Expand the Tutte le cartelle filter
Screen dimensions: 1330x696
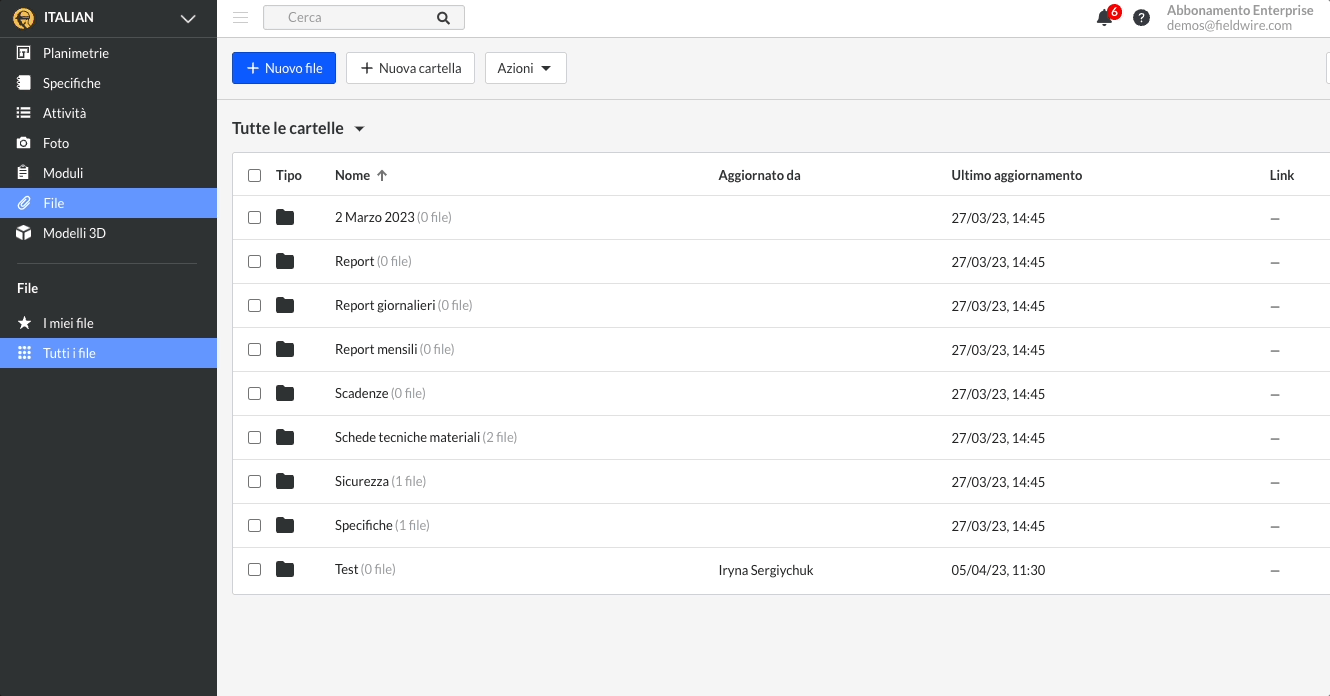[297, 128]
